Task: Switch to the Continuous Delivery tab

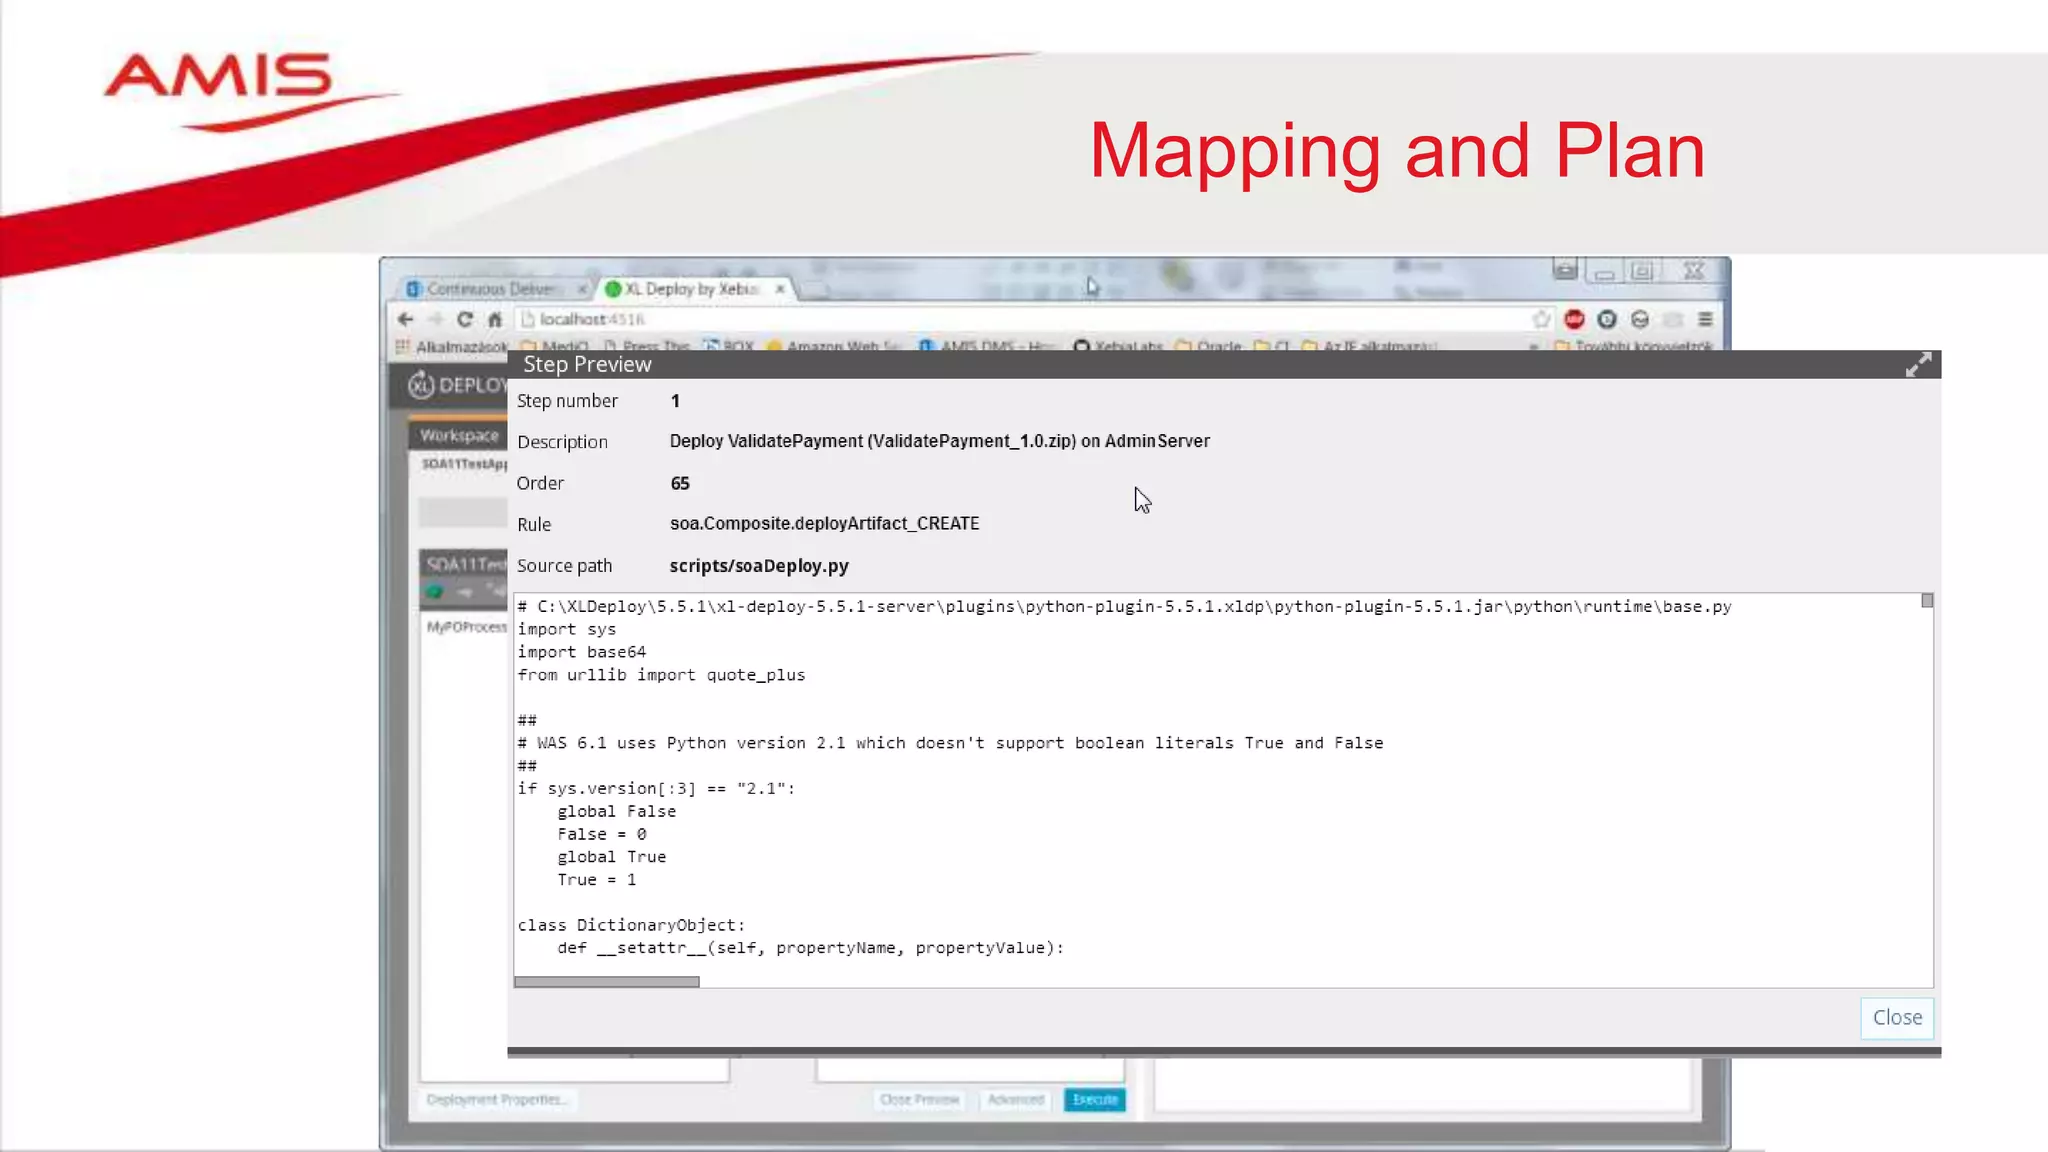Action: click(489, 289)
